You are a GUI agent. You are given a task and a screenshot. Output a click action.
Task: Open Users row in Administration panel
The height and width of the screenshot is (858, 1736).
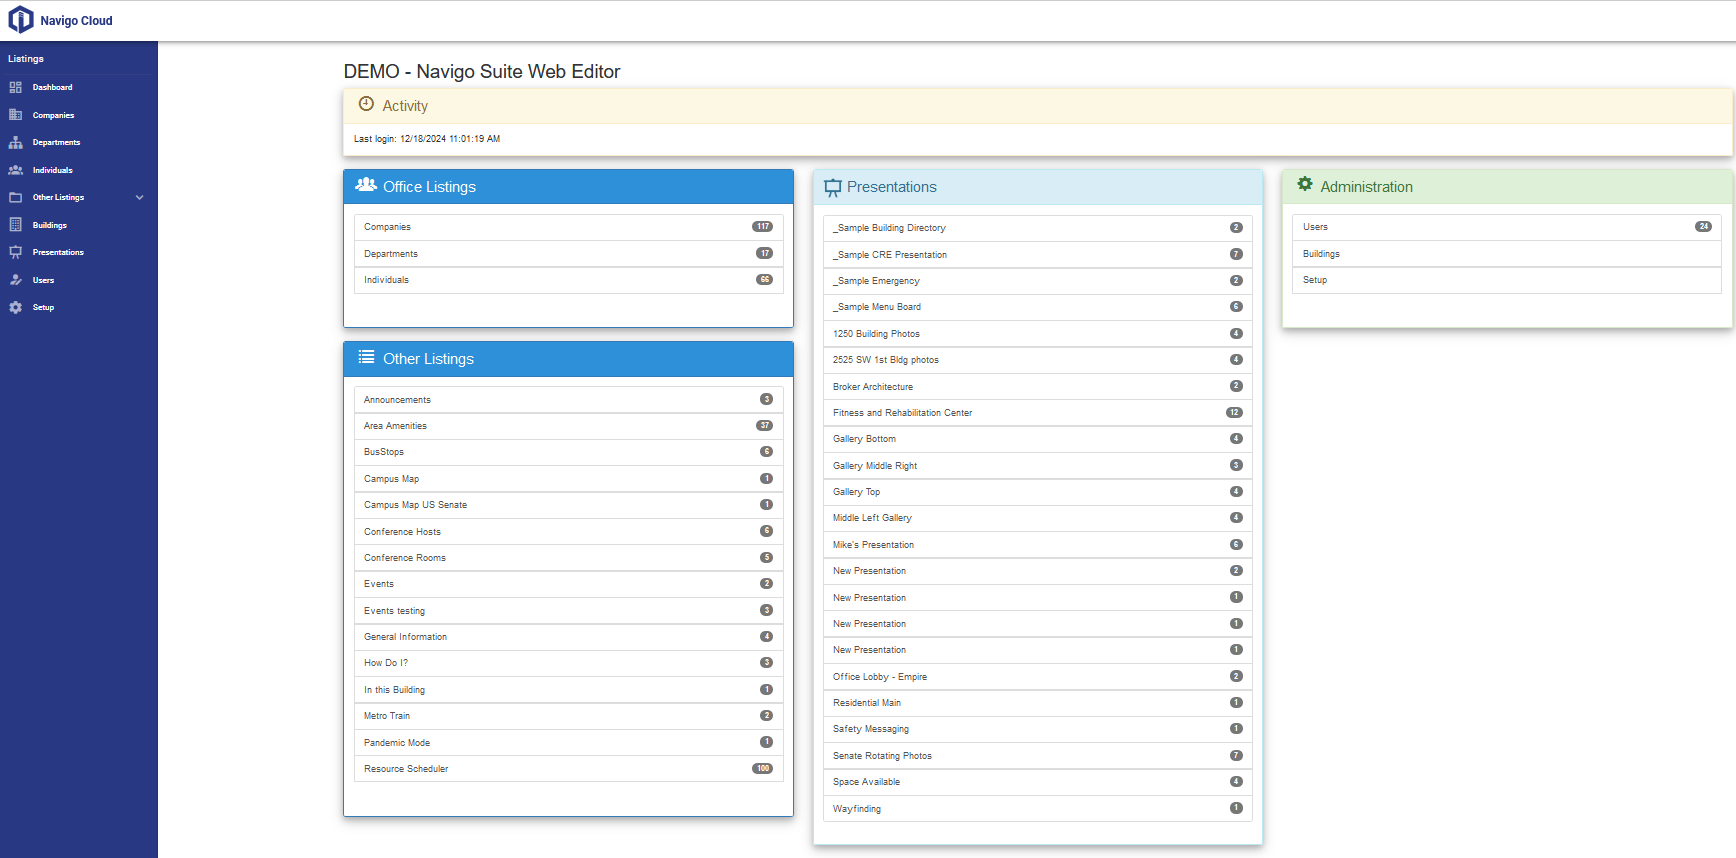coord(1507,227)
